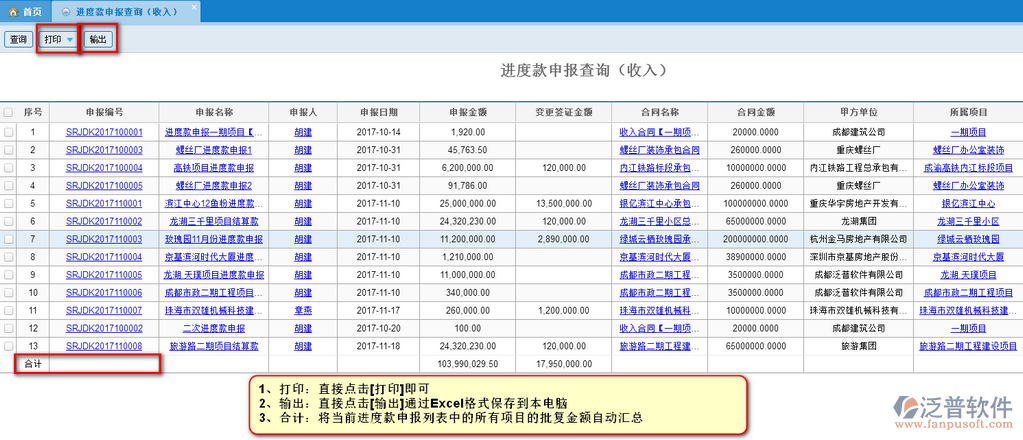Viewport: 1023px width, 440px height.
Task: Tick the checkbox for row 7
Action: pos(9,240)
